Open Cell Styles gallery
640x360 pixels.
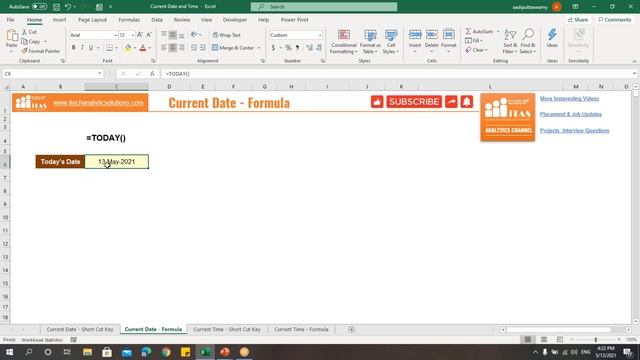click(391, 41)
